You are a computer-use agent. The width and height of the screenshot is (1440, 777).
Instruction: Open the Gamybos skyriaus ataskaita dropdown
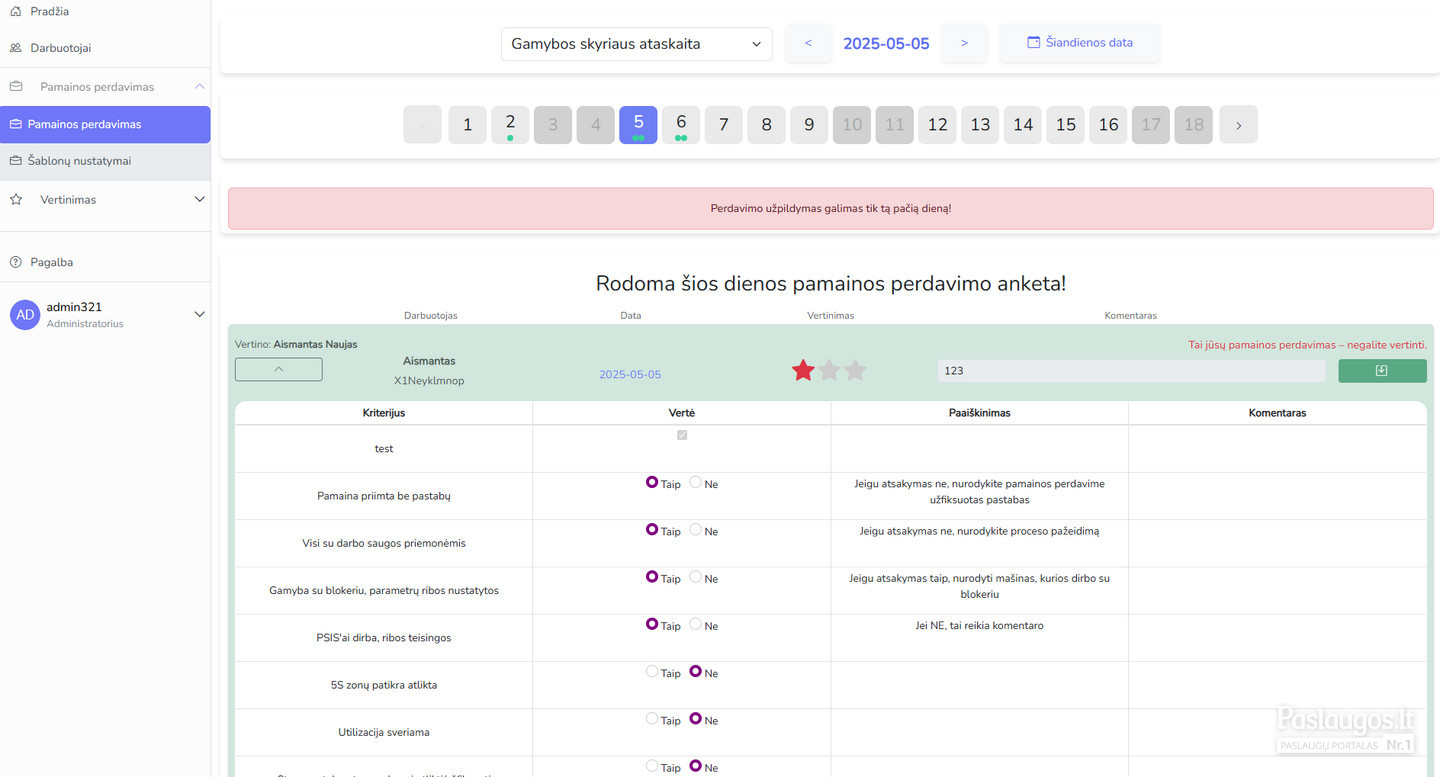(x=637, y=44)
